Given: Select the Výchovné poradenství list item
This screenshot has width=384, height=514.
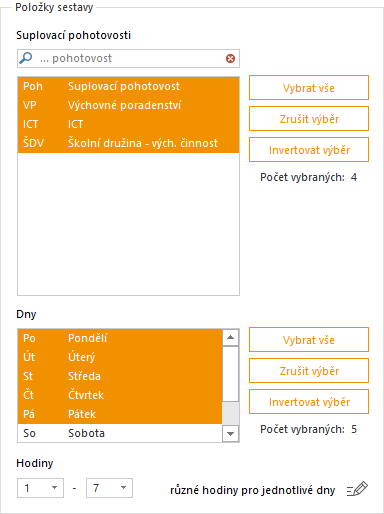Looking at the screenshot, I should 128,105.
